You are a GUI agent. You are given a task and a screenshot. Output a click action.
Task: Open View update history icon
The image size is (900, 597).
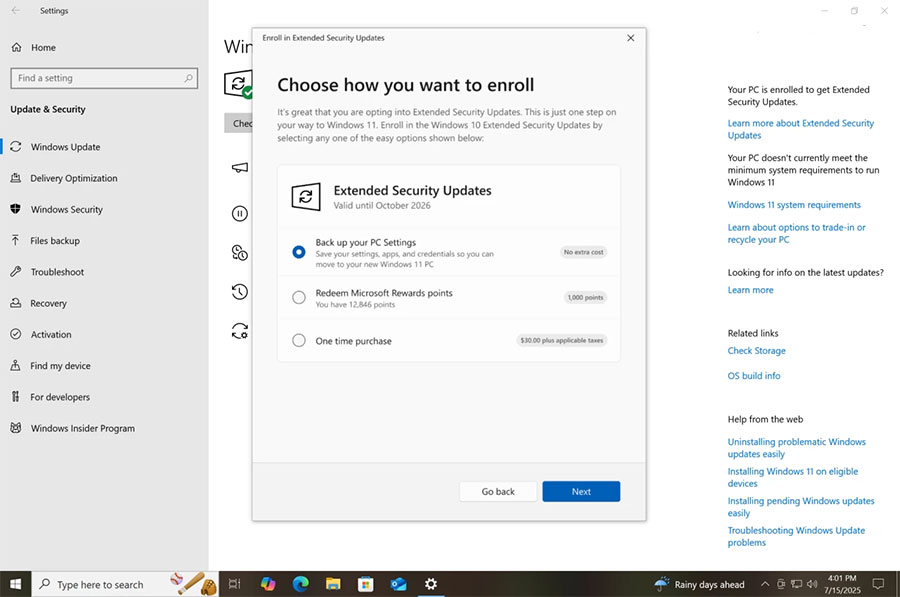[238, 291]
